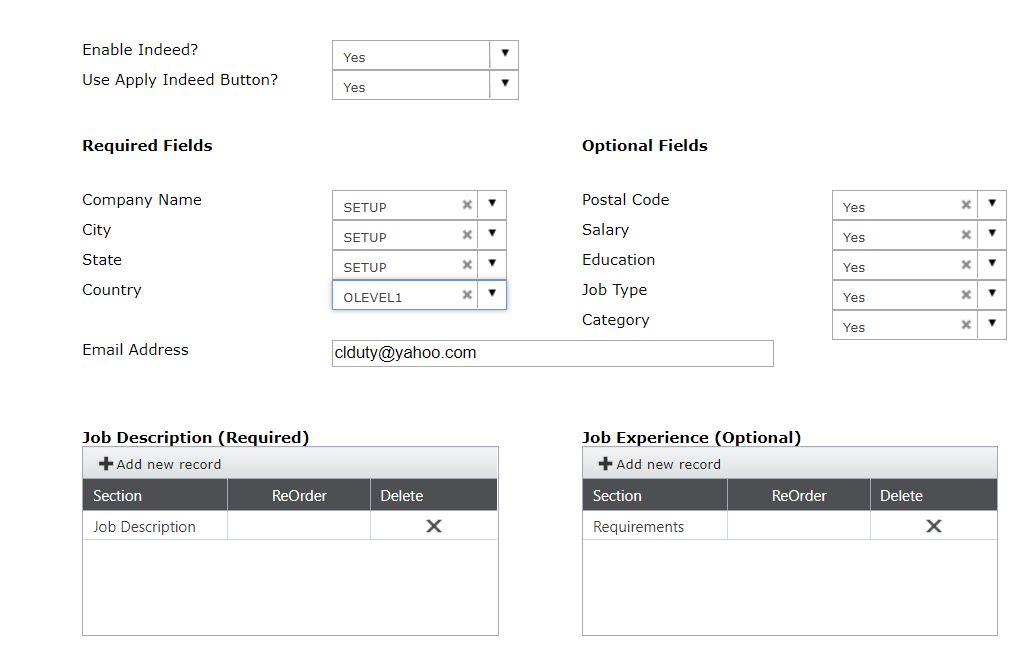1034x662 pixels.
Task: Open the Job Type dropdown
Action: click(x=992, y=294)
